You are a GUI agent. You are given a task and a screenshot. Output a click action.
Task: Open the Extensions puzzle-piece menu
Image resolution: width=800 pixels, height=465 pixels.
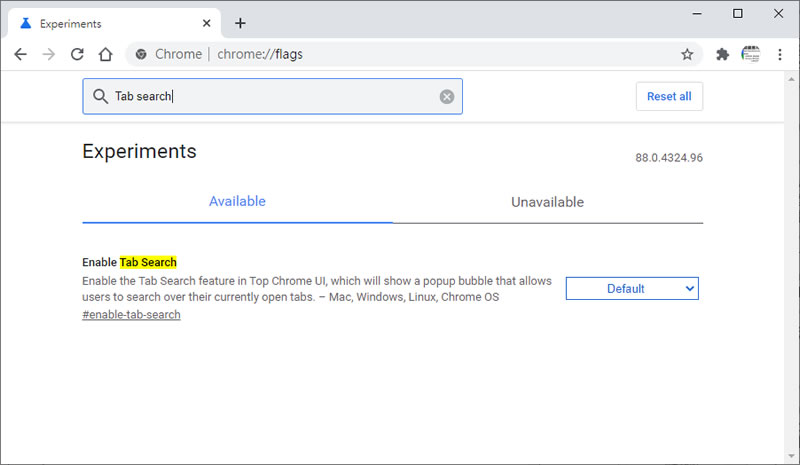tap(722, 54)
